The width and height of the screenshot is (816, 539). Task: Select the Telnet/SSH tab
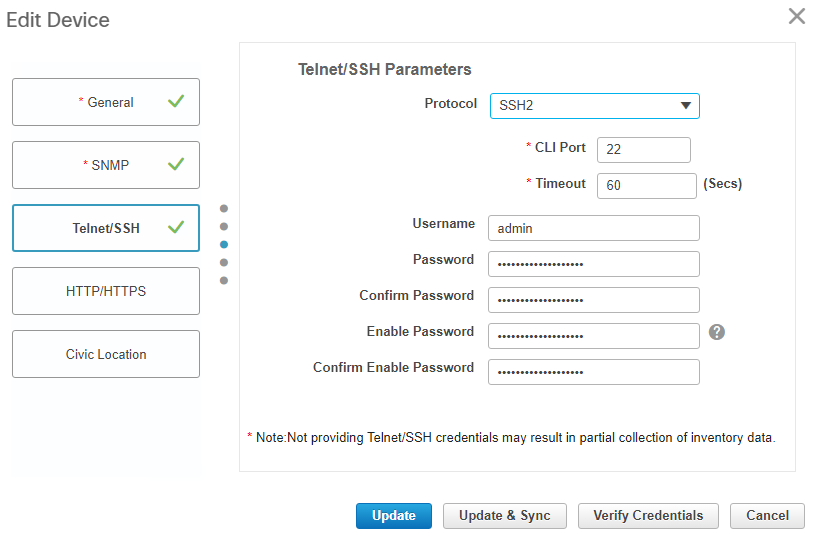tap(106, 228)
